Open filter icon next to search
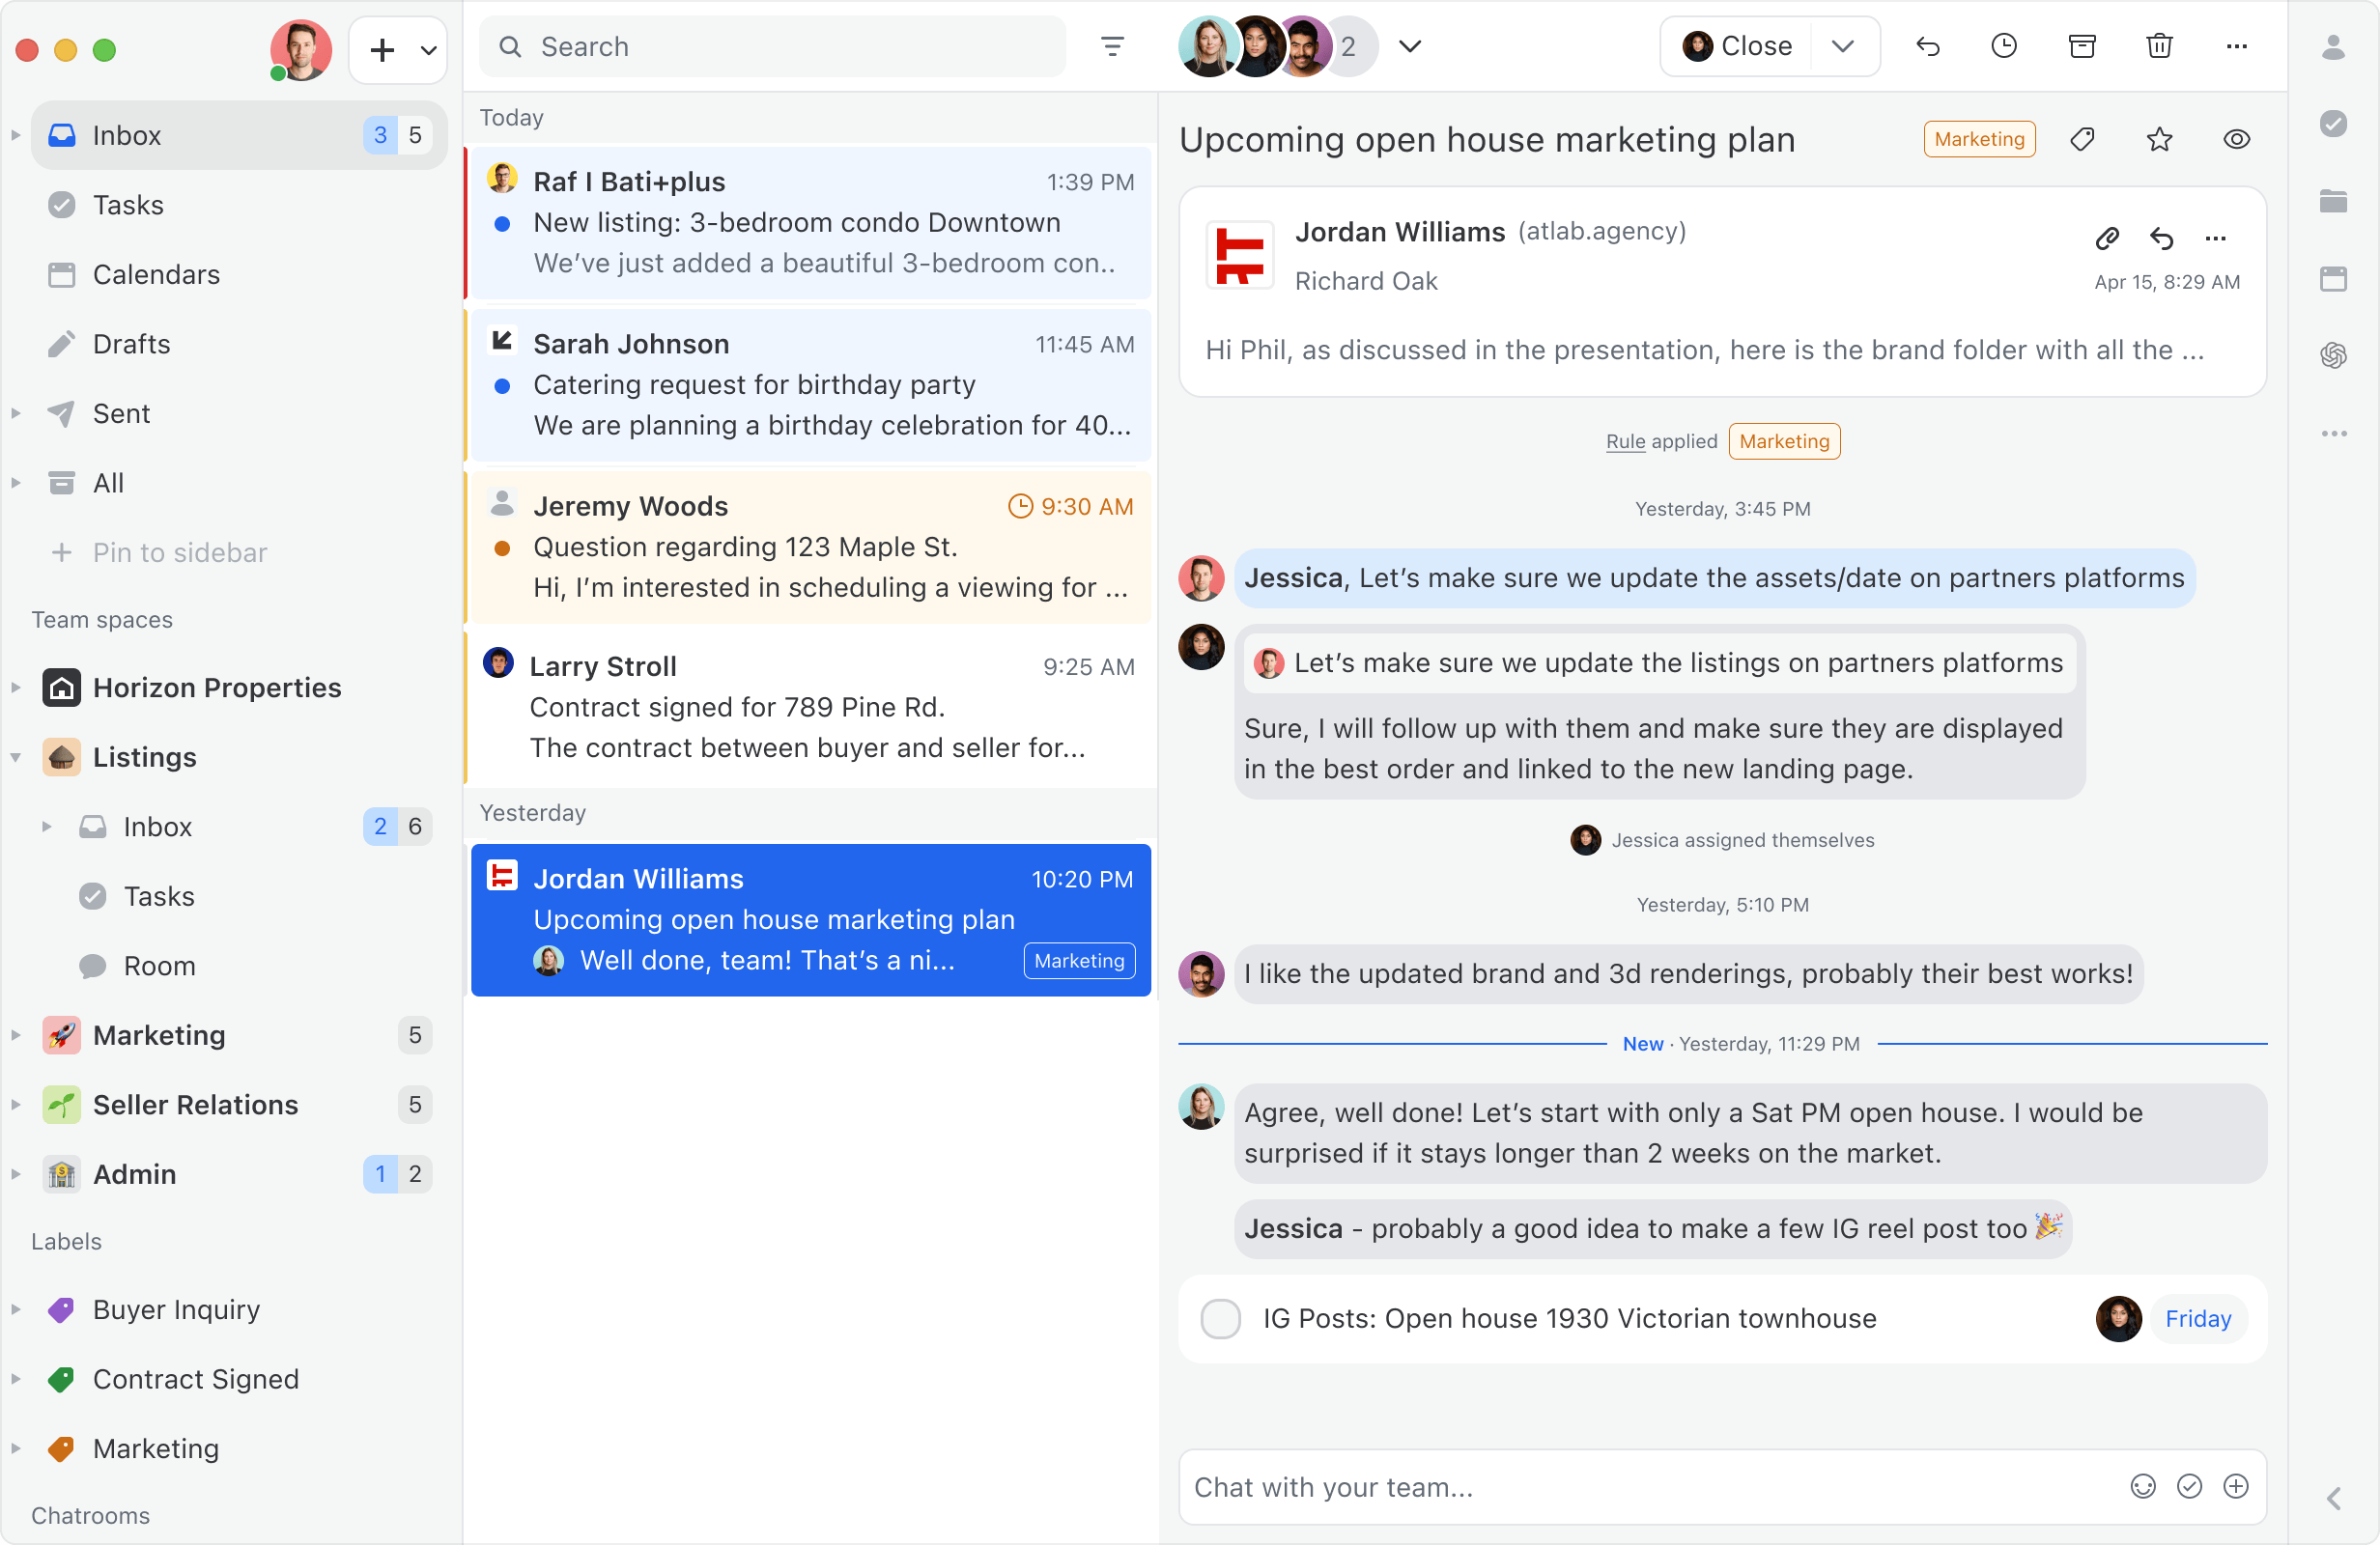This screenshot has height=1545, width=2380. pyautogui.click(x=1112, y=46)
